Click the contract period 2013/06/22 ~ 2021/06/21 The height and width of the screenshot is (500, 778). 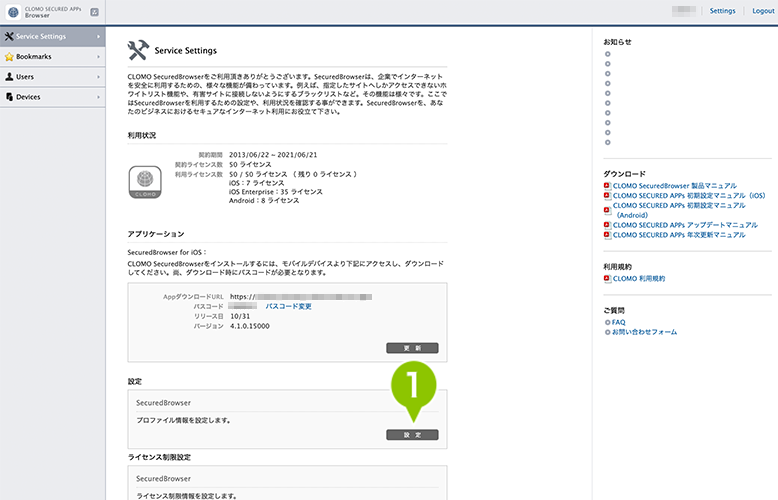point(273,155)
